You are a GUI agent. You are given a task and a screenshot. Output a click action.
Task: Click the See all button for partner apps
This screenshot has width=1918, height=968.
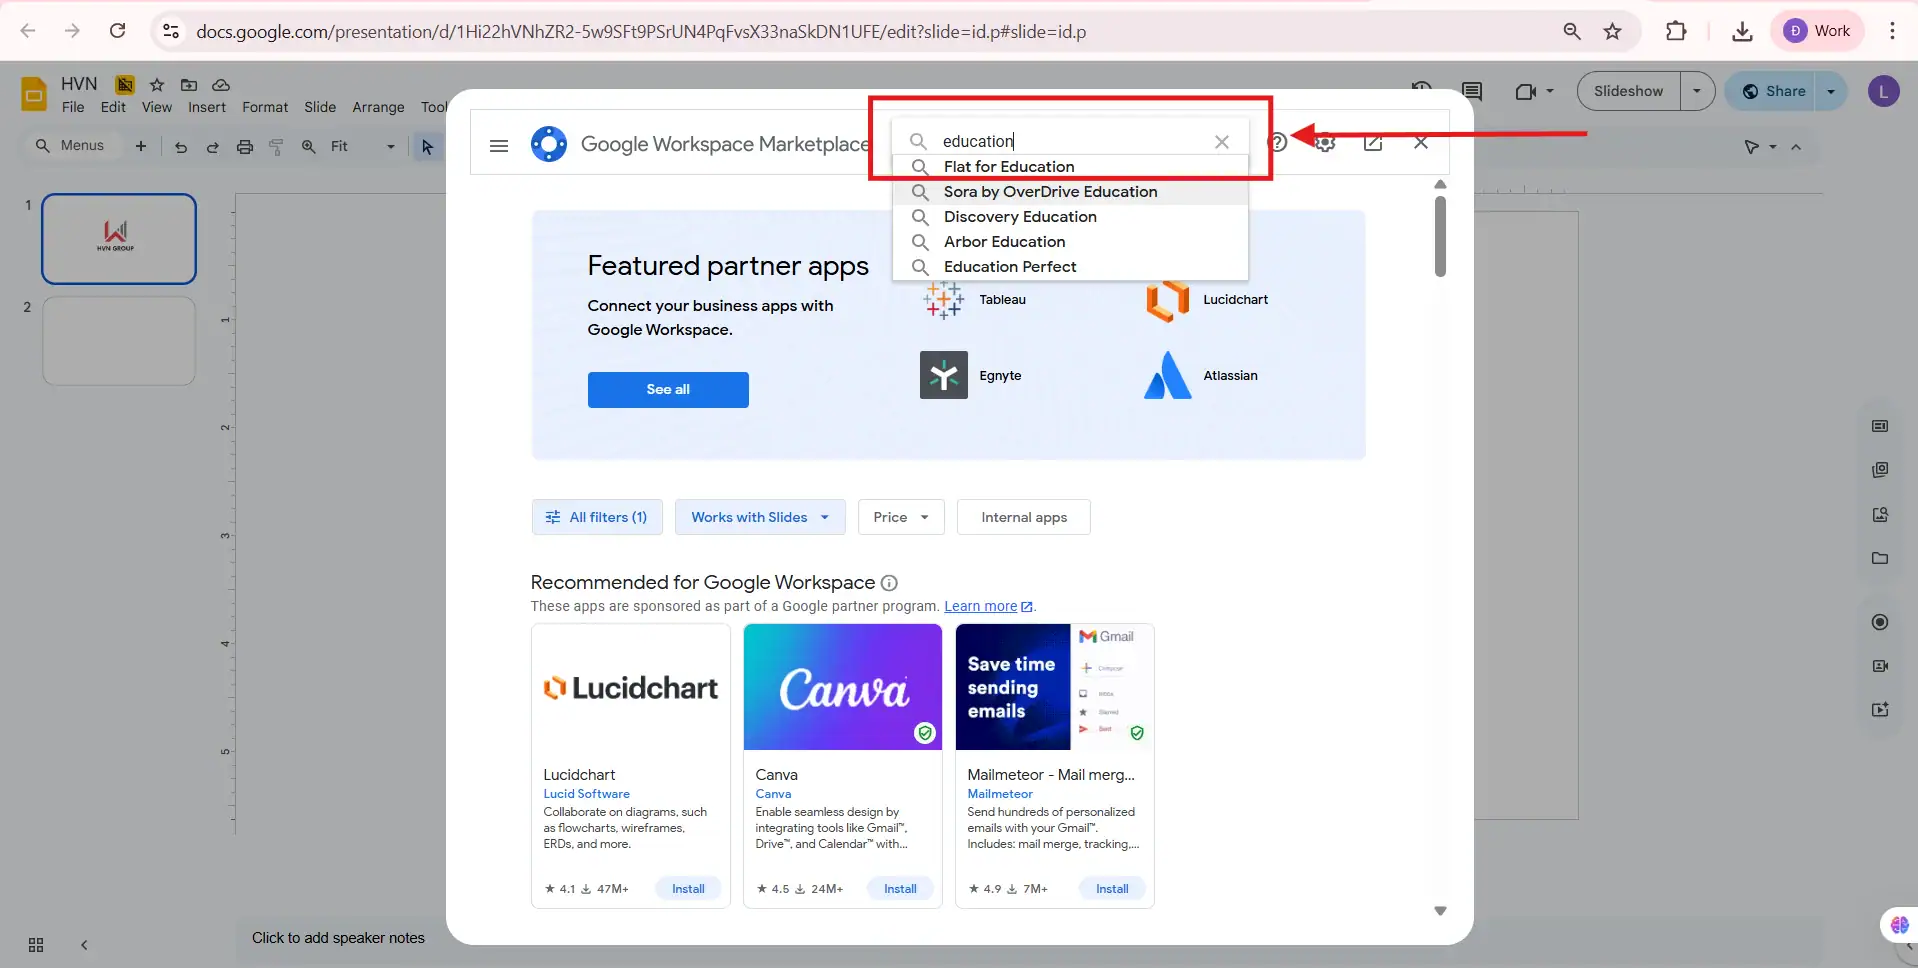tap(668, 389)
